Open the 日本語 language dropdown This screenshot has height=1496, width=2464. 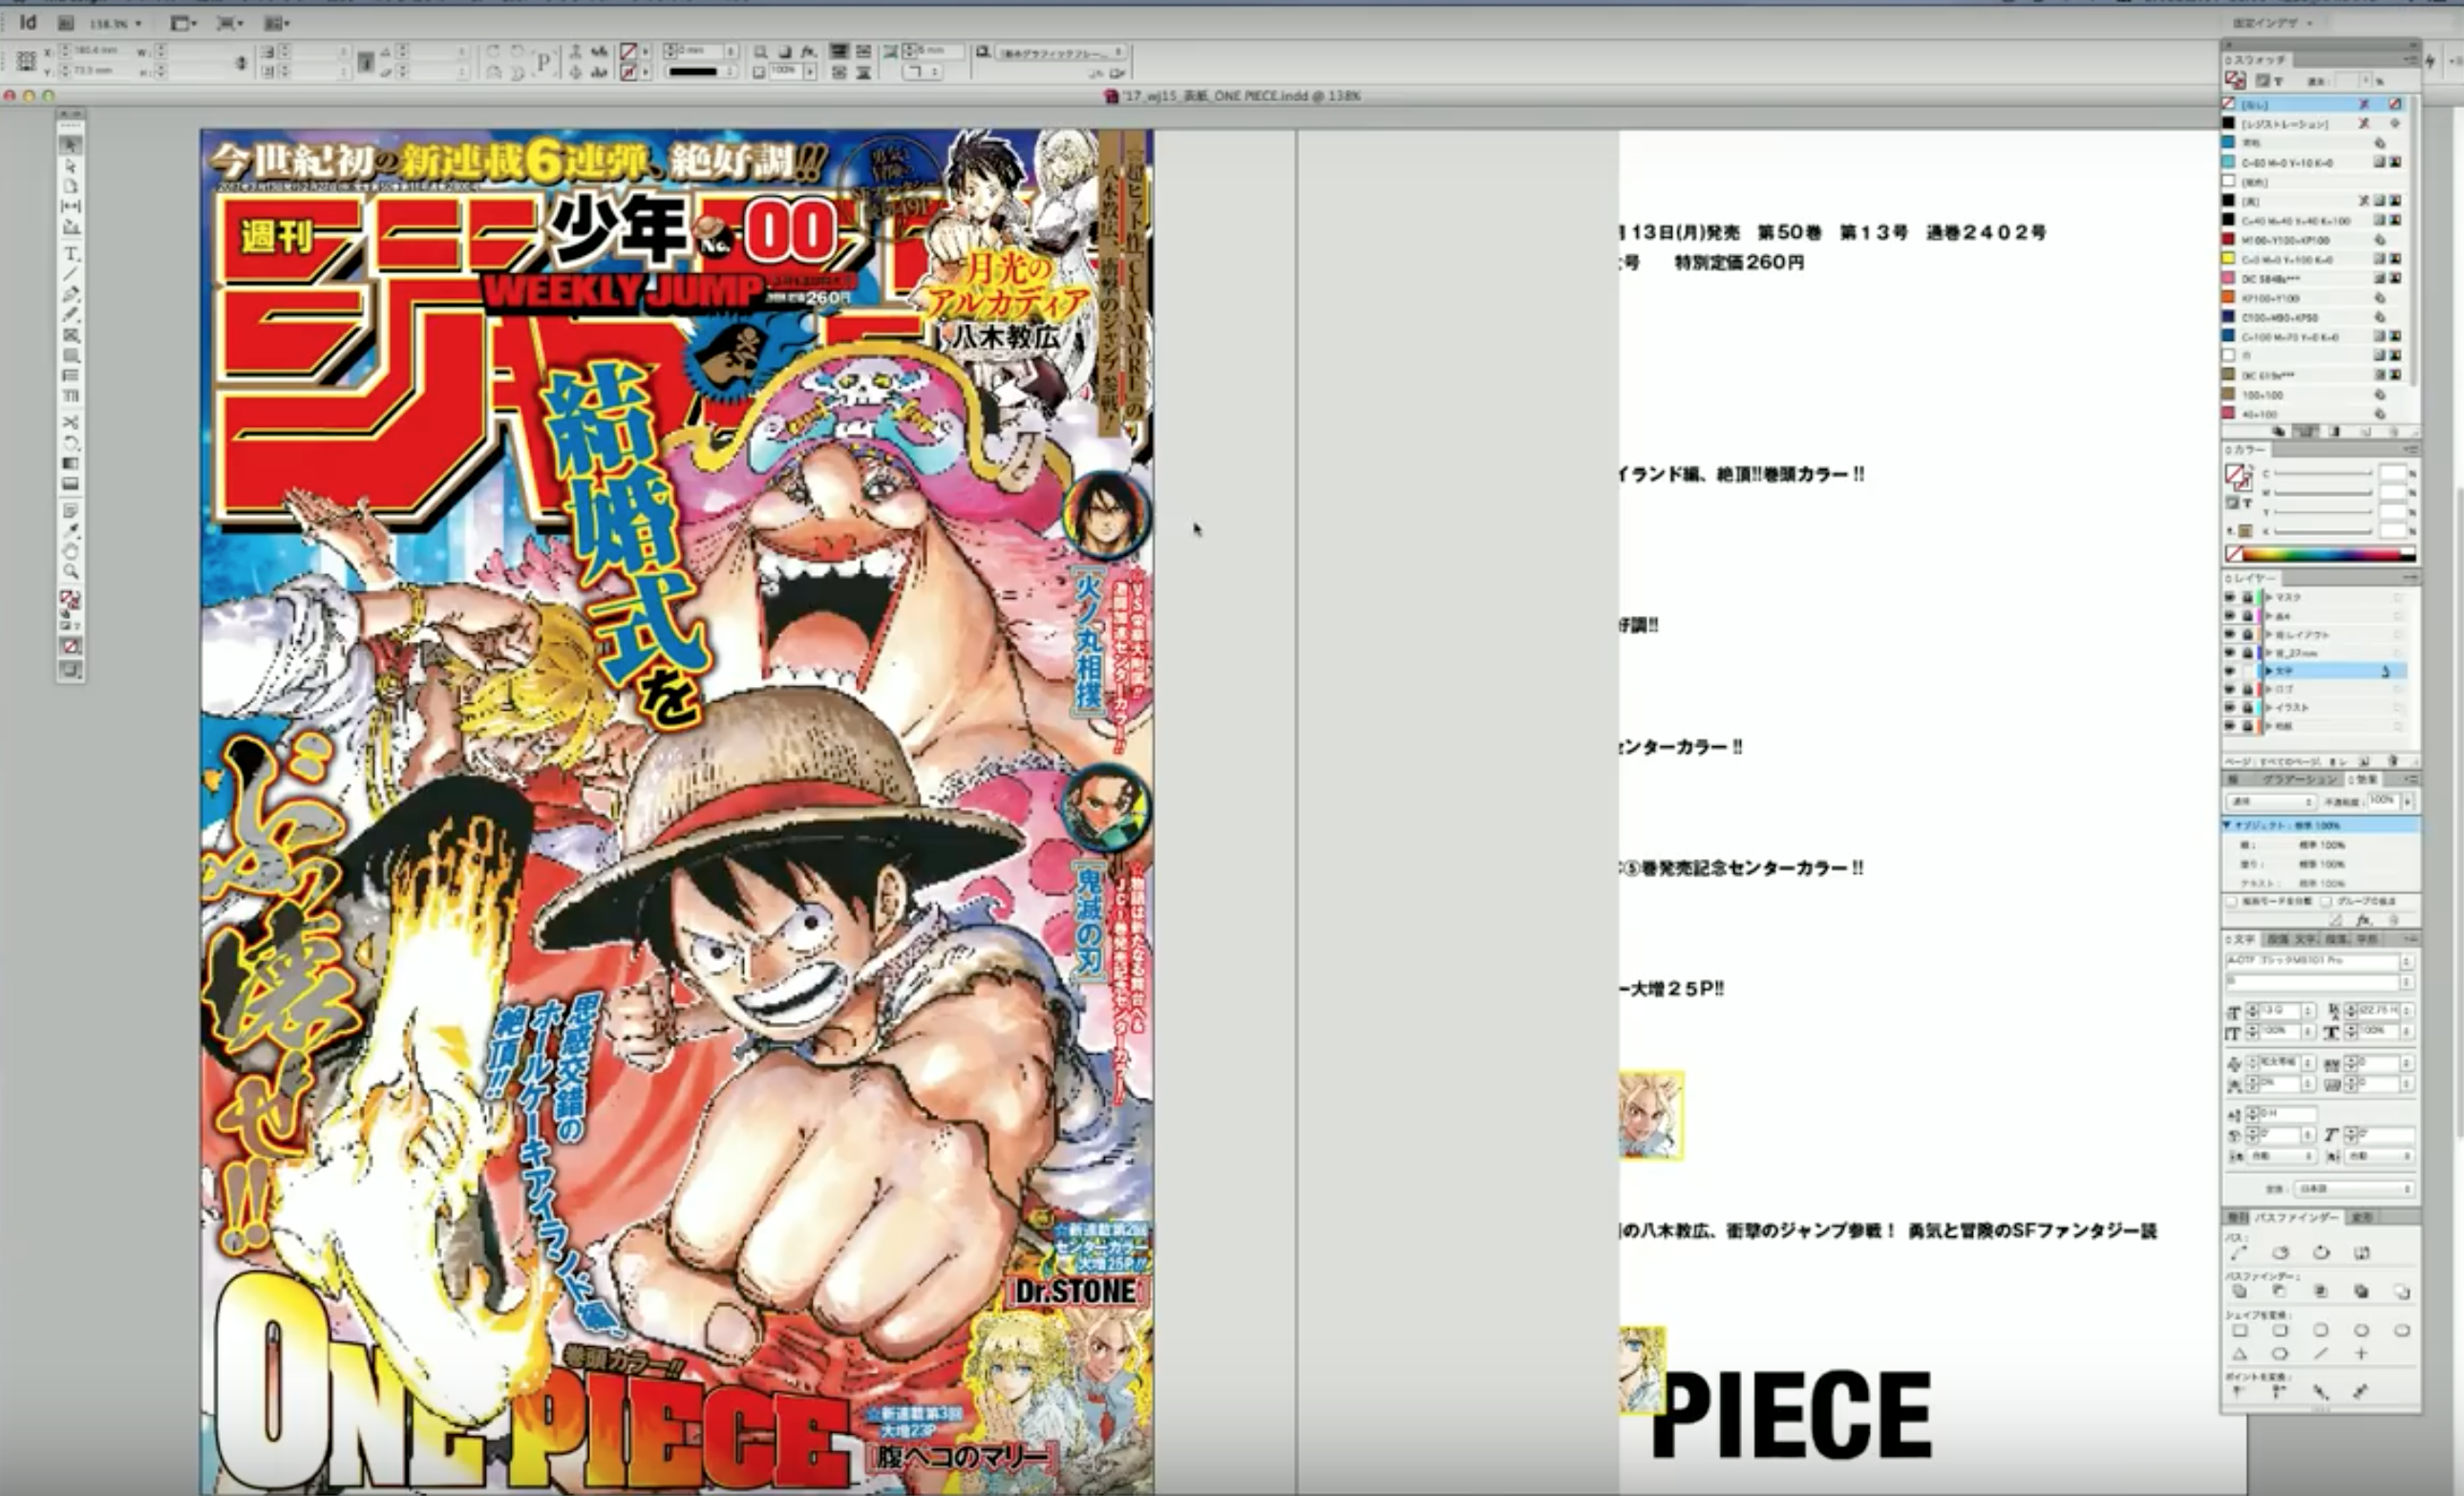click(x=2353, y=1189)
